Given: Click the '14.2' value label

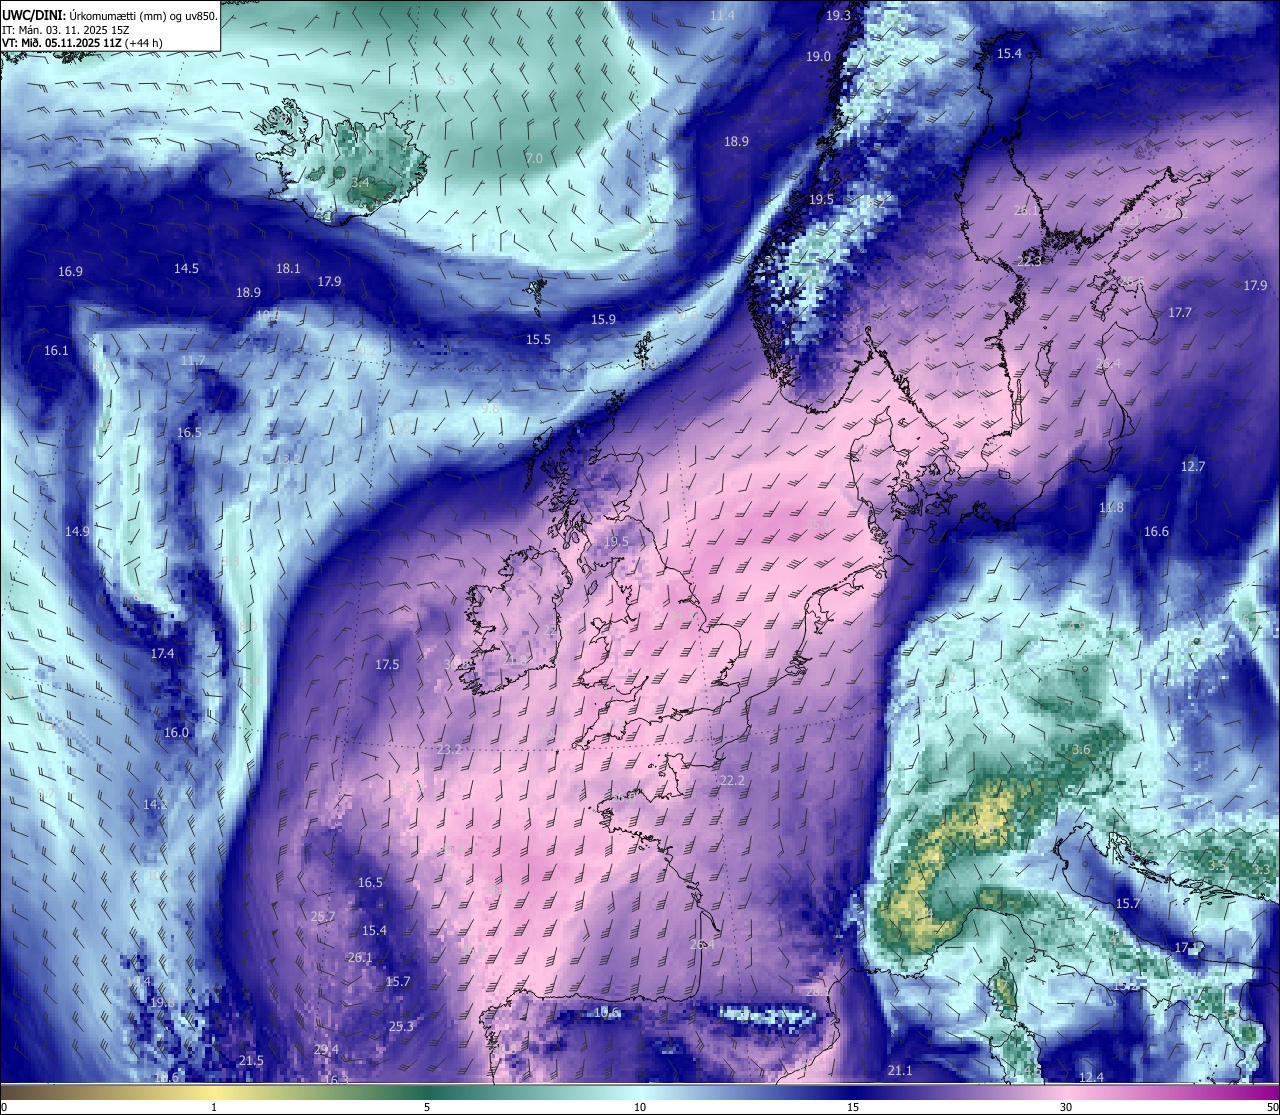Looking at the screenshot, I should point(154,805).
